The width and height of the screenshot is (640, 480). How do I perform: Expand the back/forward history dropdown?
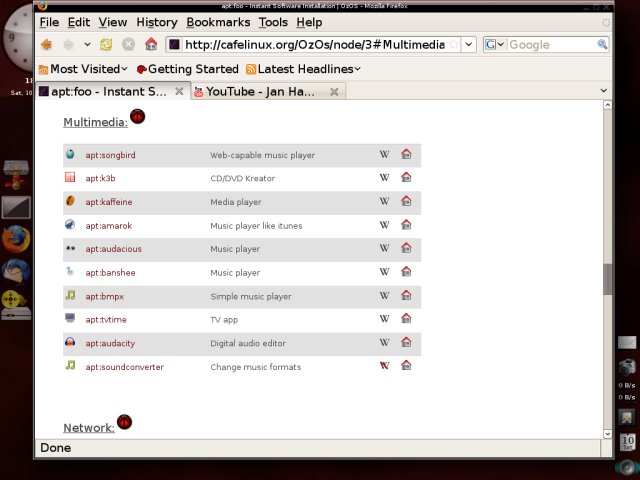(87, 44)
